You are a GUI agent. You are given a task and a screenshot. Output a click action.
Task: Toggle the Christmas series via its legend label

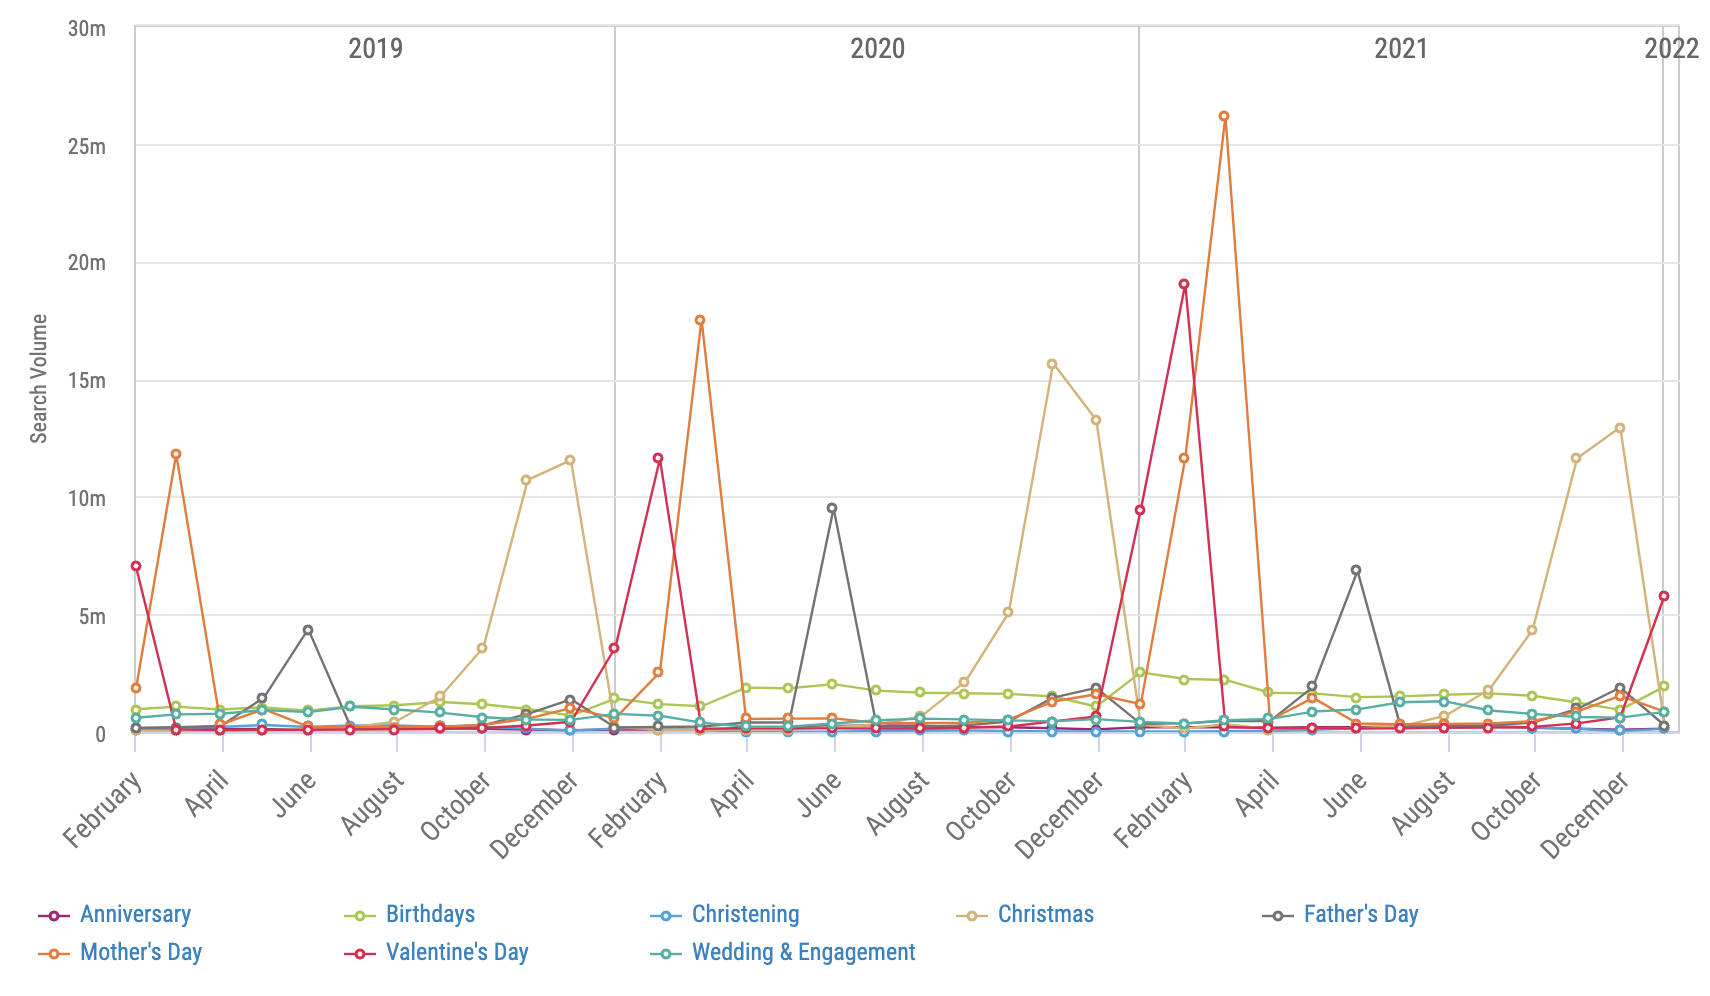click(1045, 915)
